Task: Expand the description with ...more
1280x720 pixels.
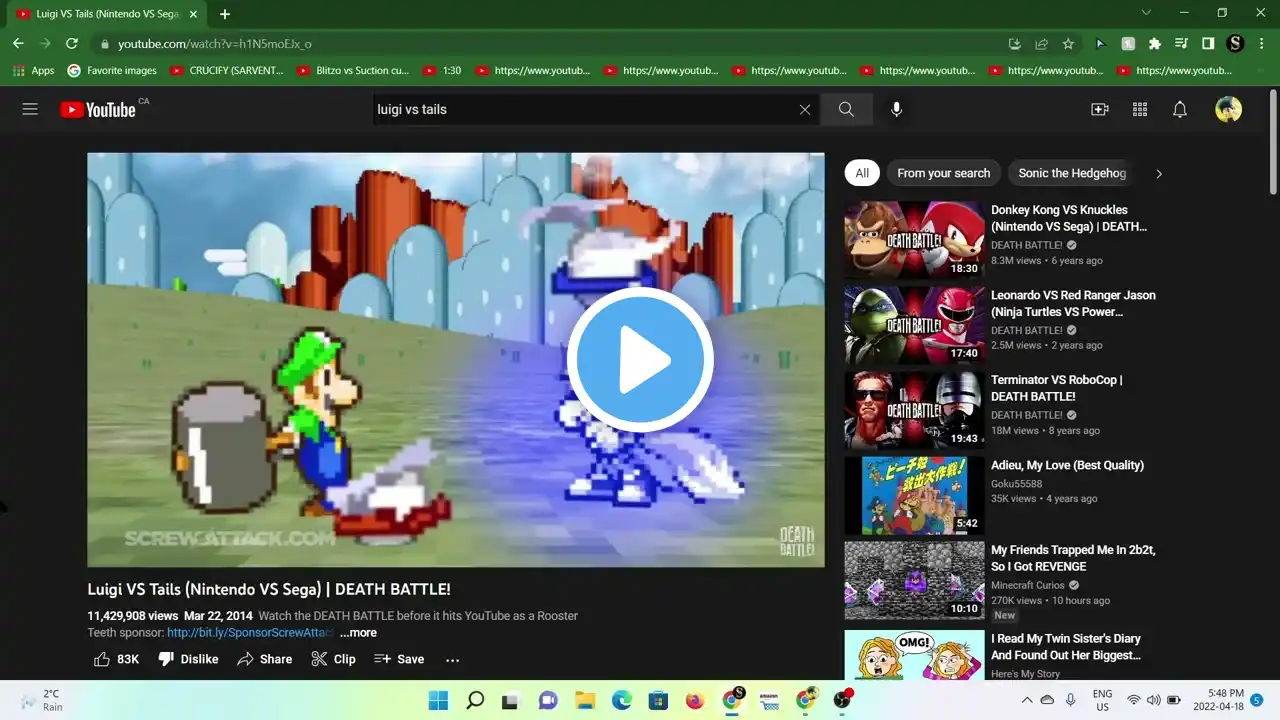Action: click(358, 632)
